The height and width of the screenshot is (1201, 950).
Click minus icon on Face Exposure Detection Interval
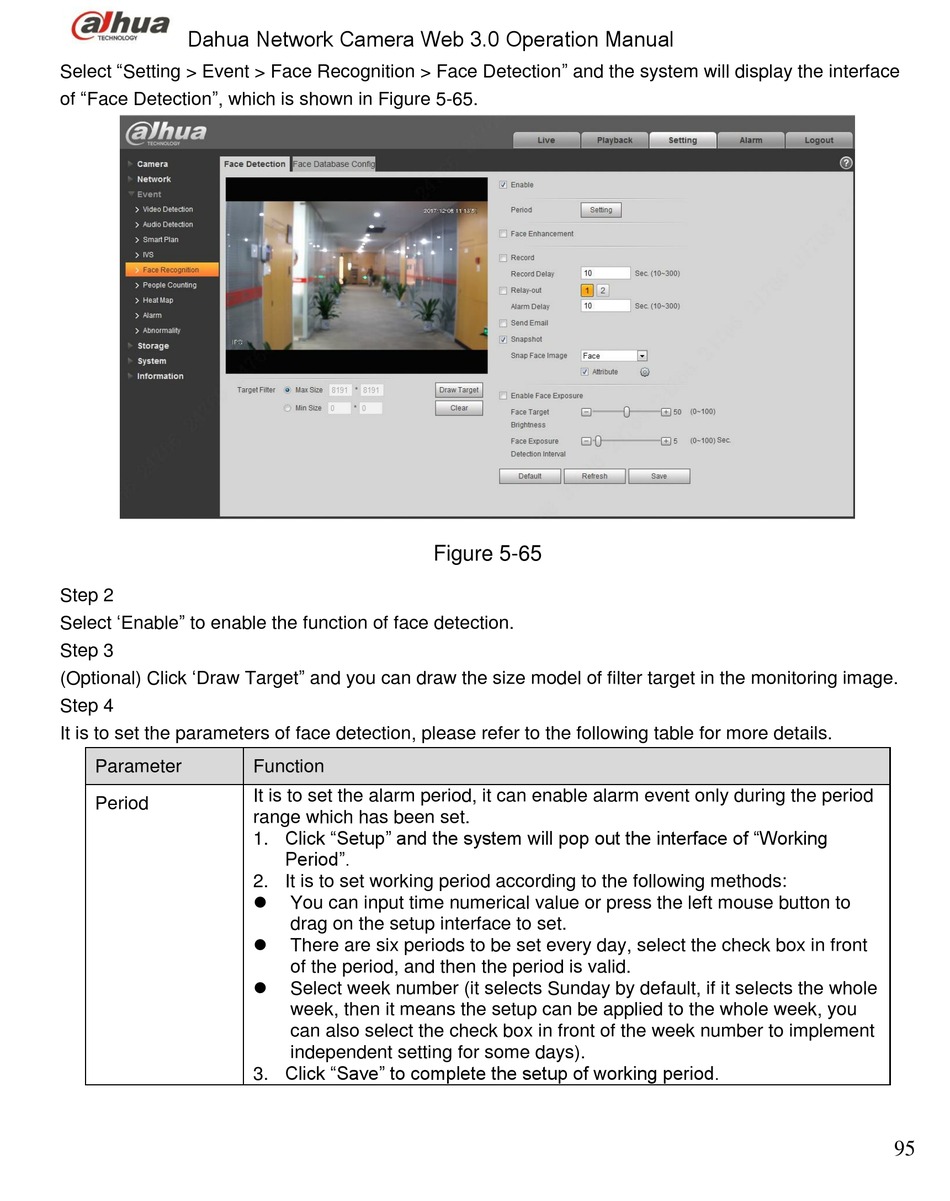tap(586, 441)
